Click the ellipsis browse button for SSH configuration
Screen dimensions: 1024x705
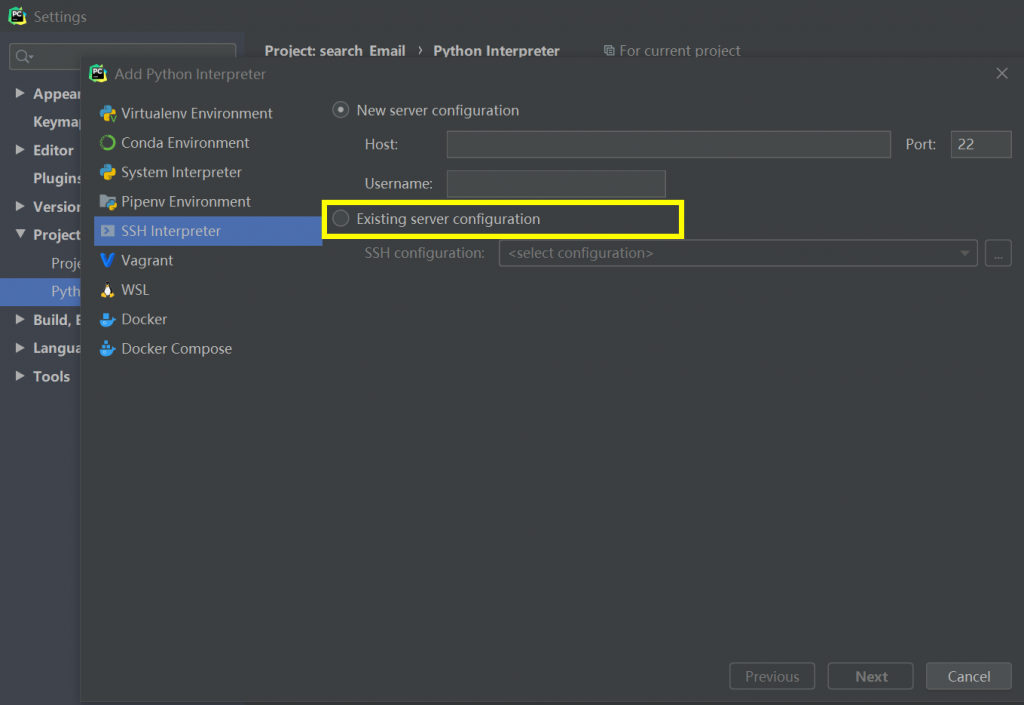998,253
